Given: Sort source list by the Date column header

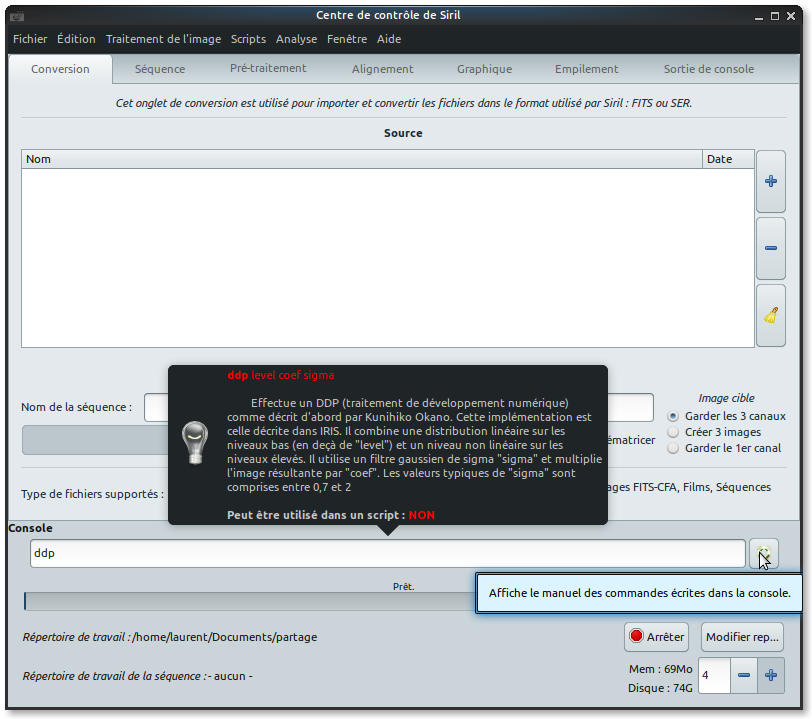Looking at the screenshot, I should coord(728,159).
